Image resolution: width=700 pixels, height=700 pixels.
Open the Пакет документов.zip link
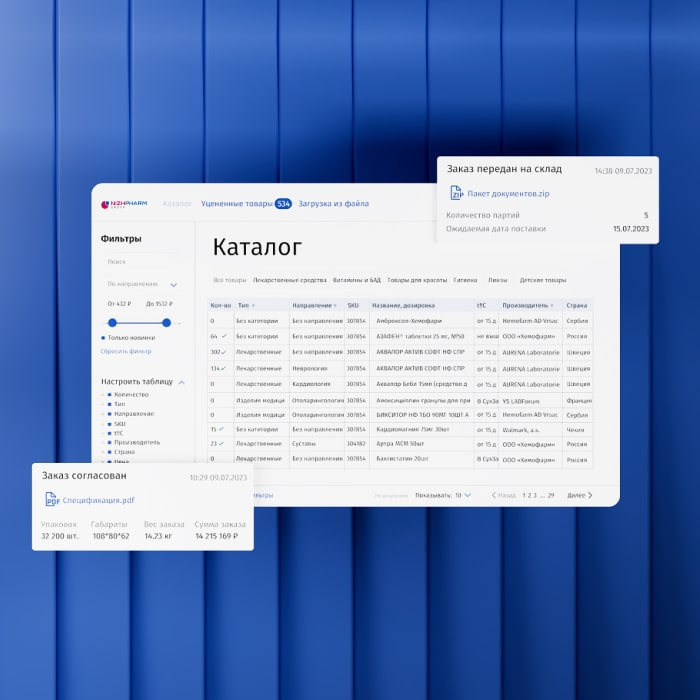(515, 193)
